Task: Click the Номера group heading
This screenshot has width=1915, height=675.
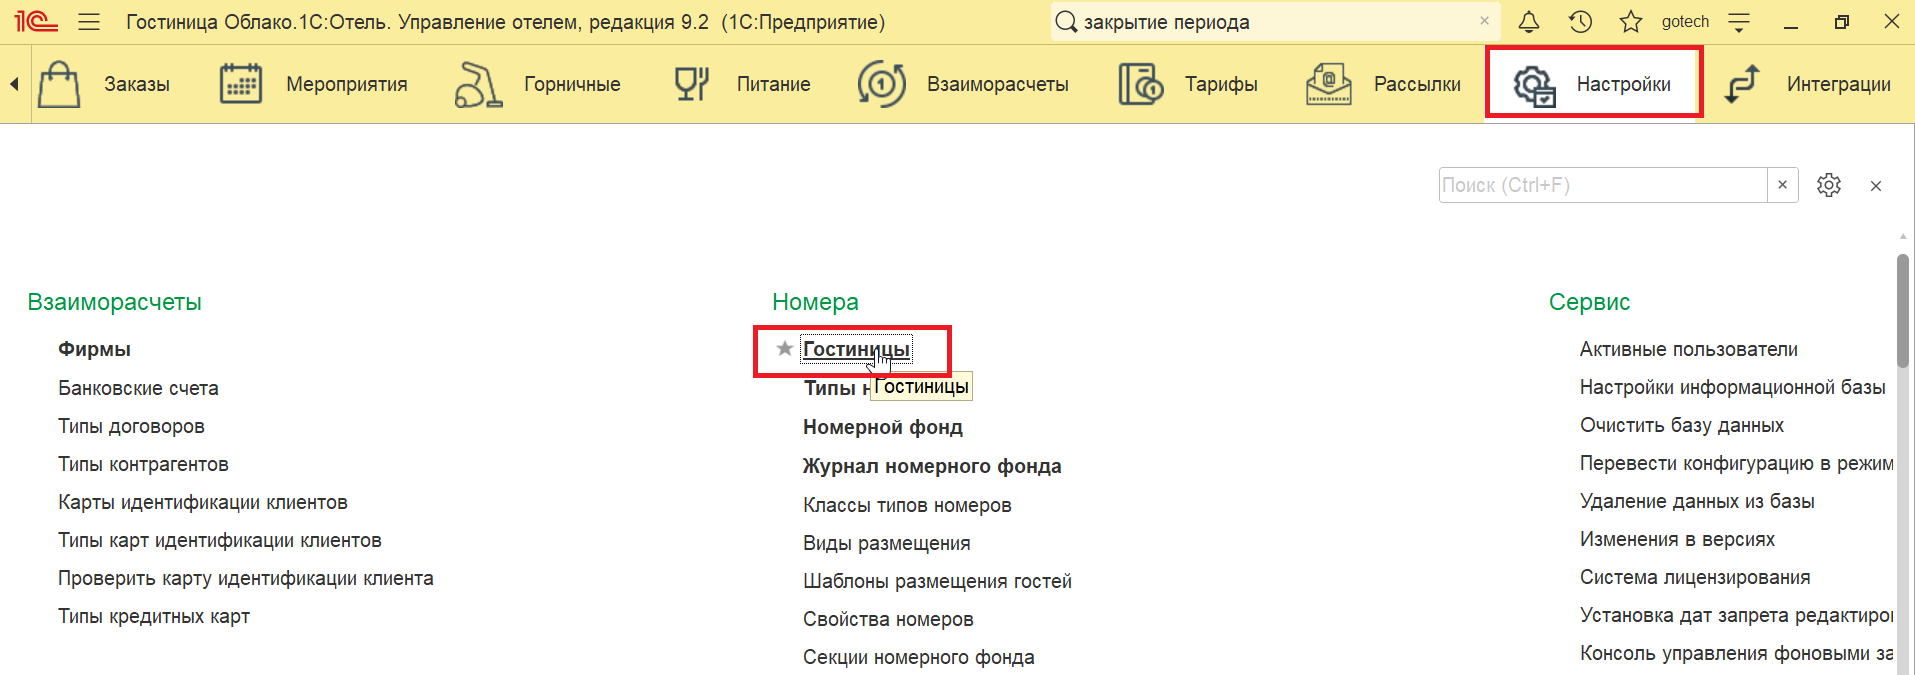Action: 815,302
